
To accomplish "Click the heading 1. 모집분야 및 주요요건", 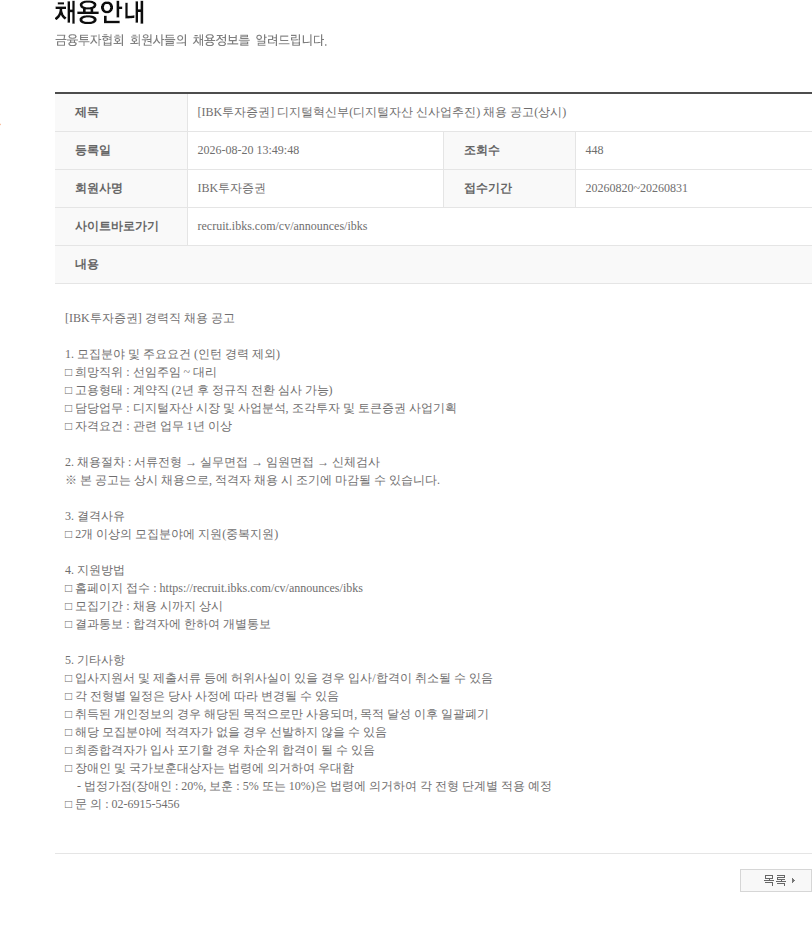I will tap(172, 355).
